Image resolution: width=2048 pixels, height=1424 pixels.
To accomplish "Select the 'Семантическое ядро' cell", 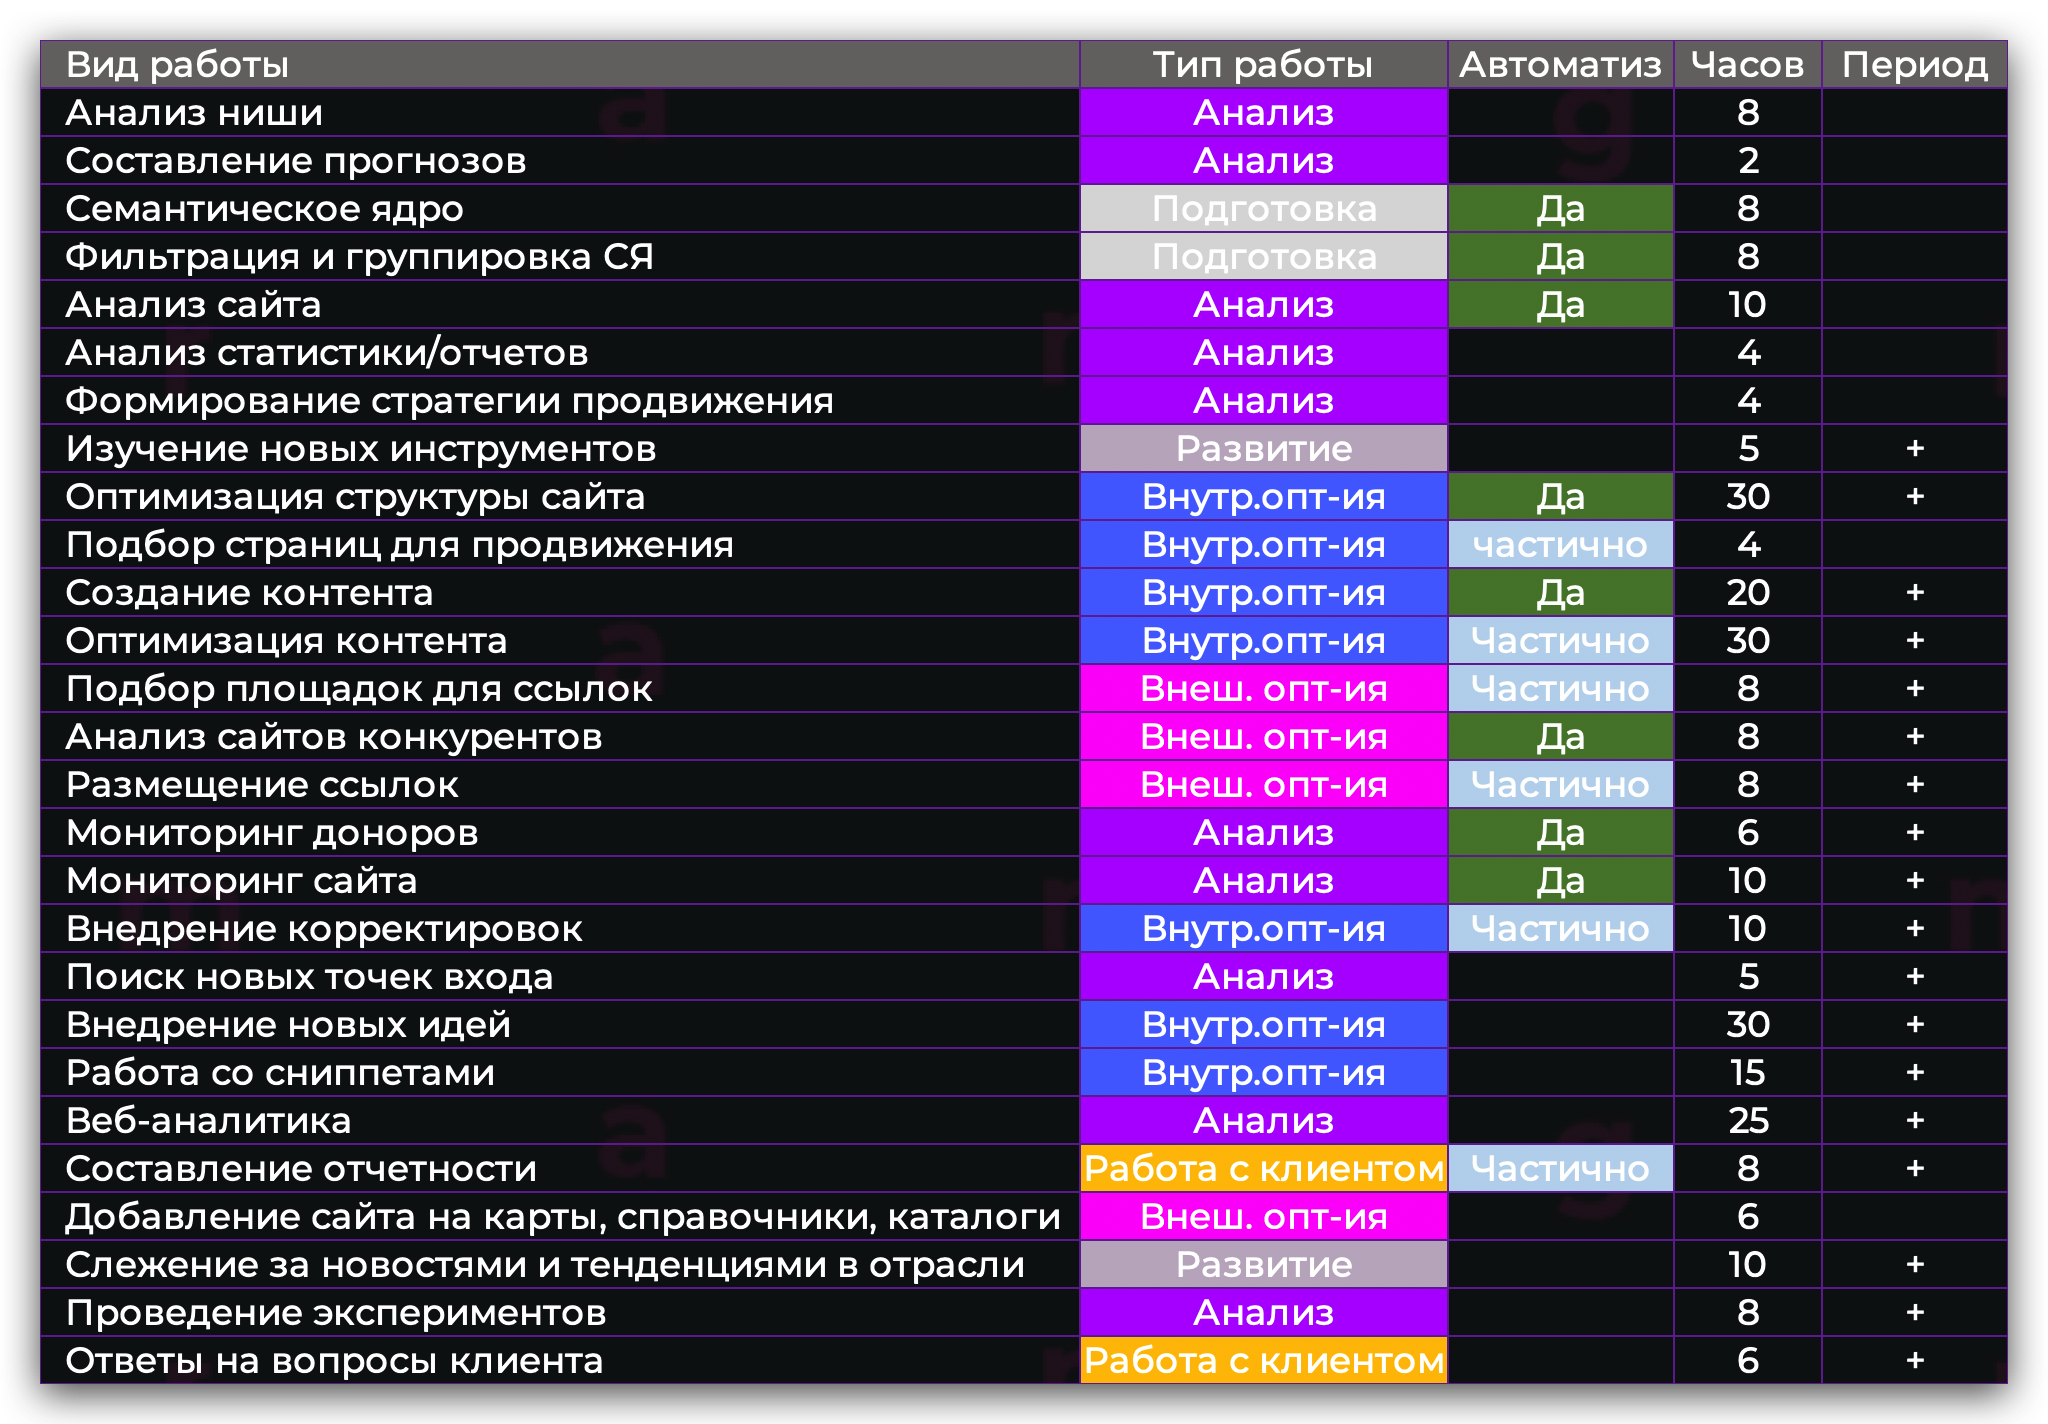I will [560, 209].
